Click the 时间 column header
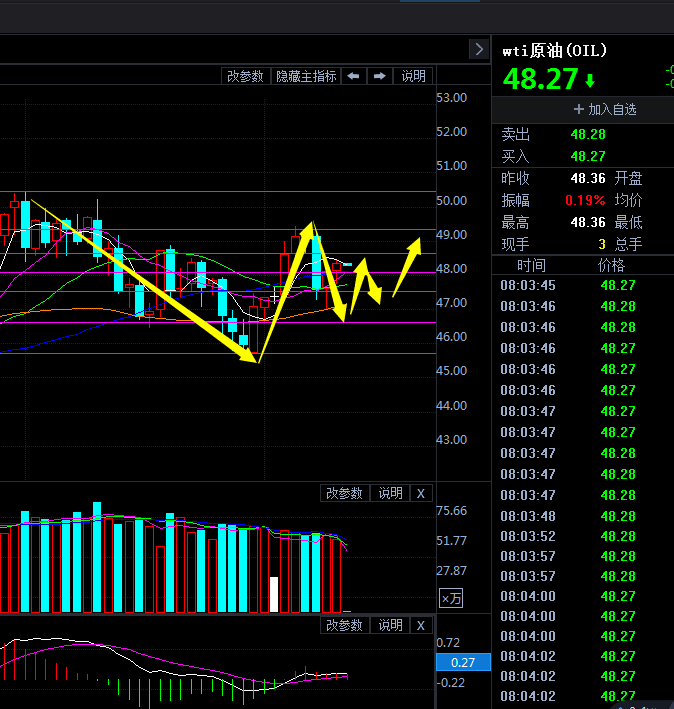 tap(531, 265)
